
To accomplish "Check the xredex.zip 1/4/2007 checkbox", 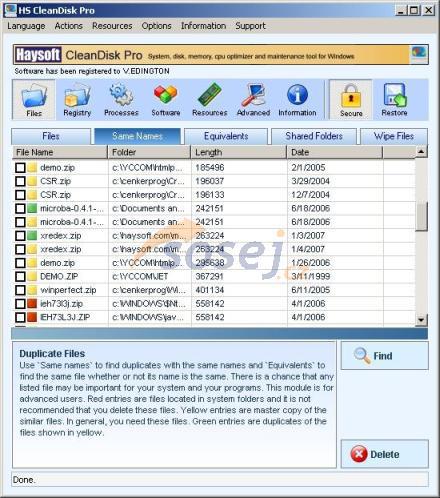I will coord(20,249).
